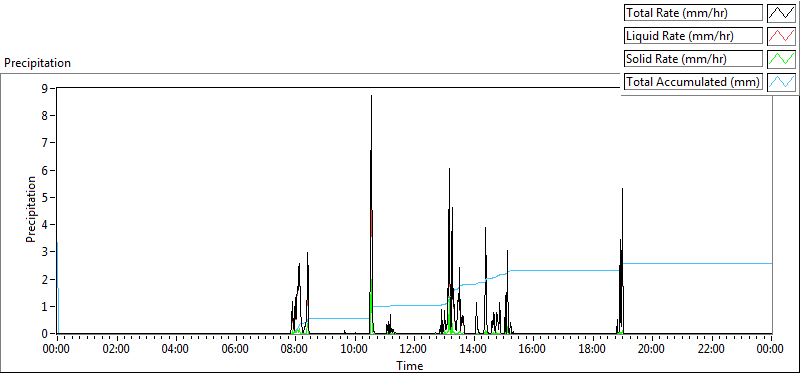This screenshot has height=373, width=800.
Task: Click the Precipitation graph caption above plot
Action: click(x=37, y=63)
